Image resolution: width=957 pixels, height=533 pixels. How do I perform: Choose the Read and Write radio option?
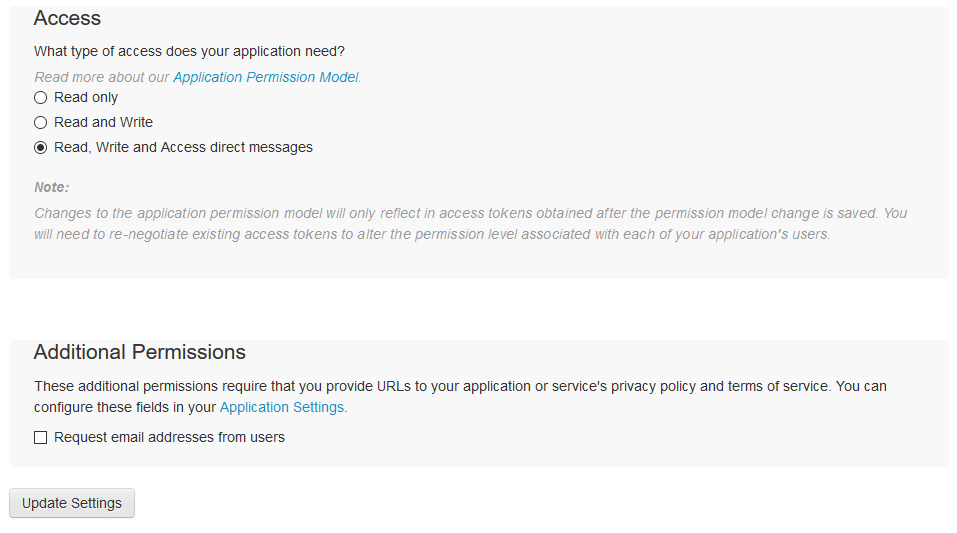coord(41,123)
